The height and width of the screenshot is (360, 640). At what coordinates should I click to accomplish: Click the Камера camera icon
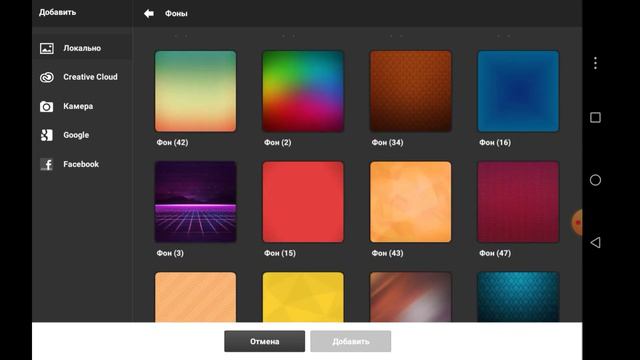[47, 107]
